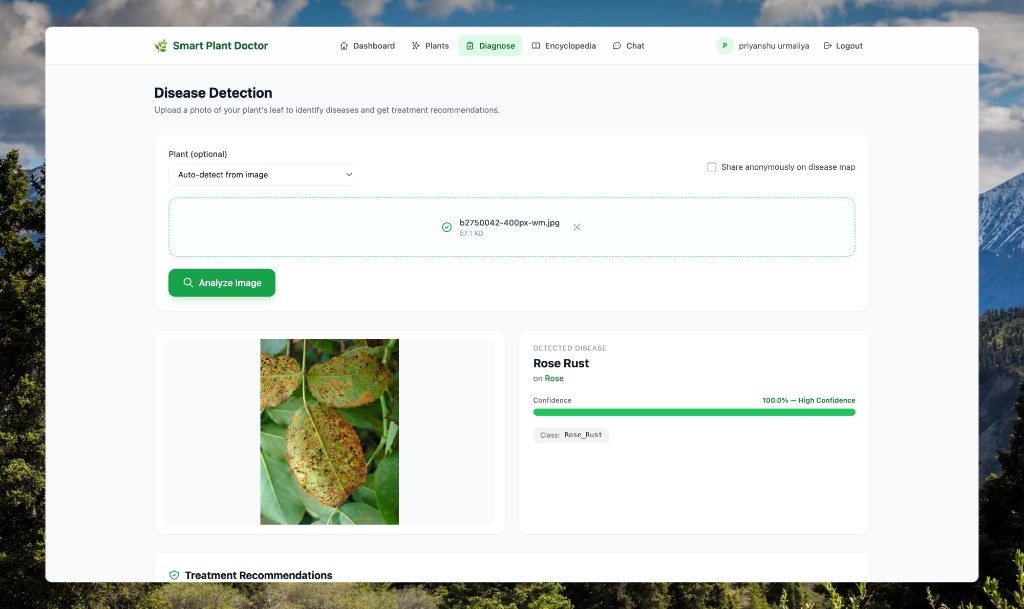Select the Diagnose tab

coord(490,46)
